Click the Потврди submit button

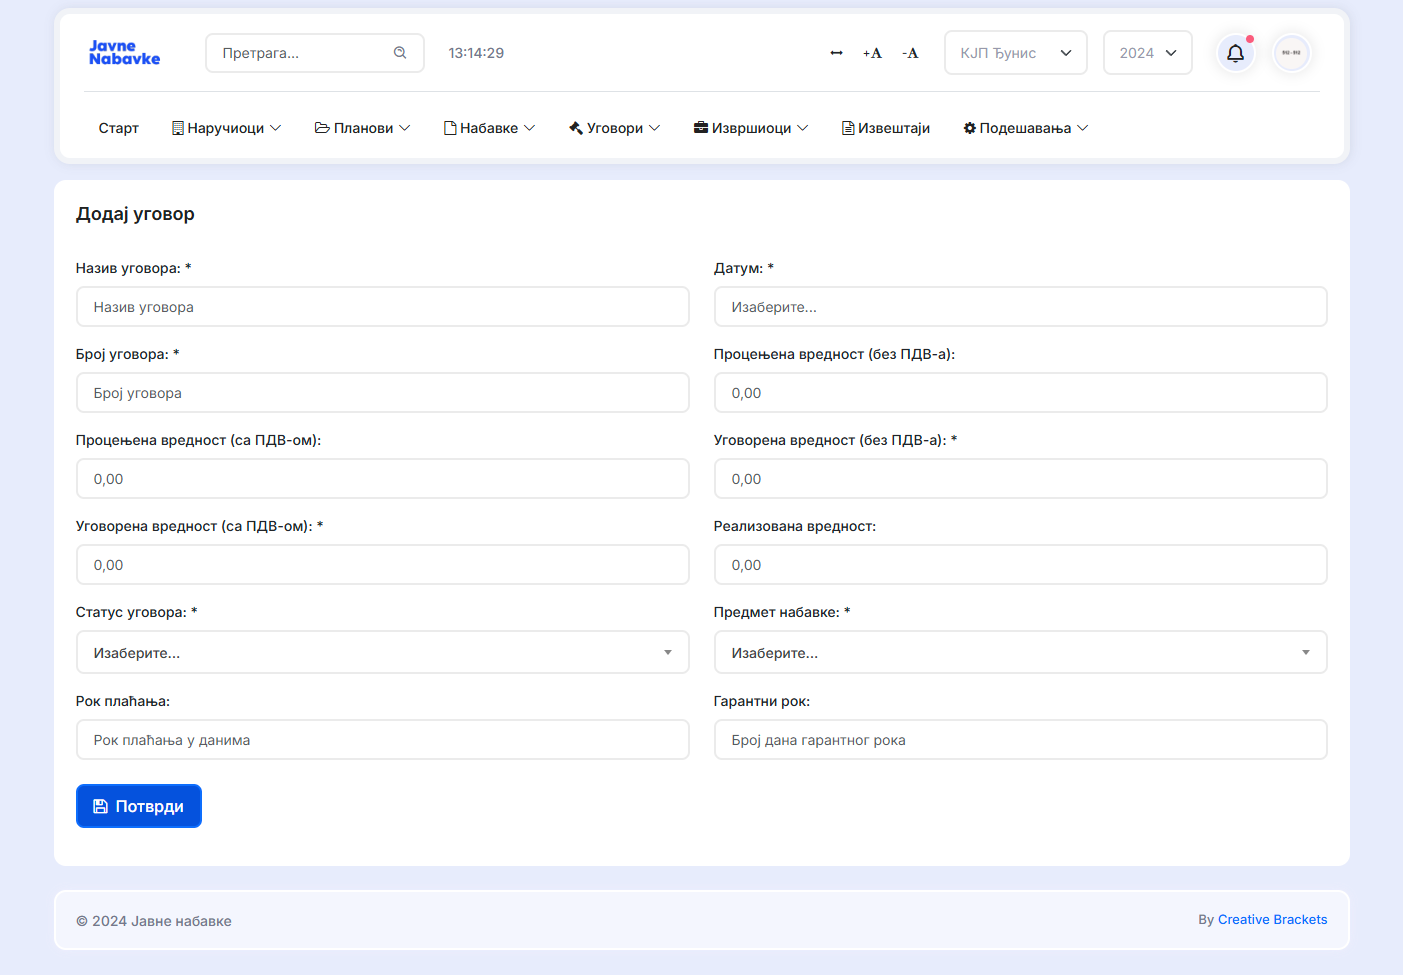[139, 806]
